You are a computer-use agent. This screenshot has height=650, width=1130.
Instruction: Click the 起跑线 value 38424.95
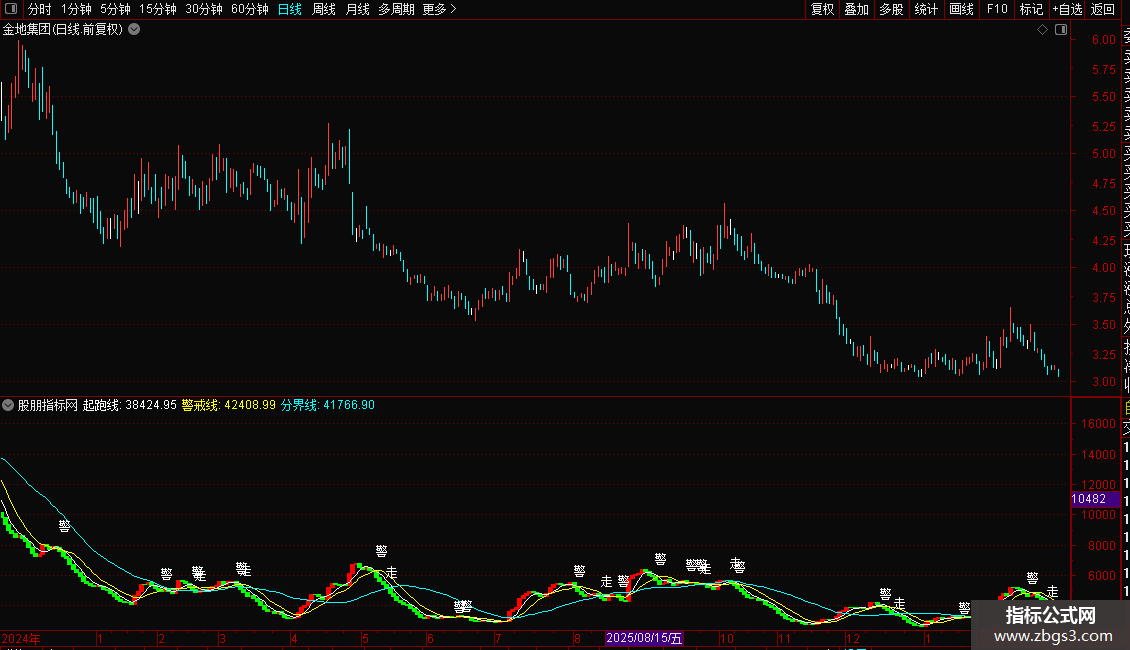point(151,405)
